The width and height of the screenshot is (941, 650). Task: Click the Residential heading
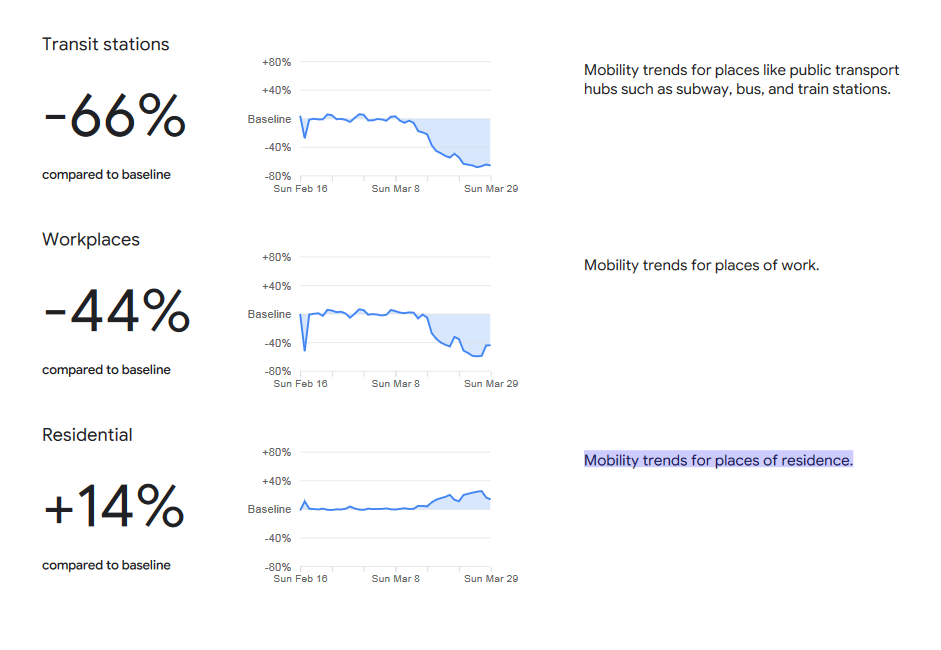coord(87,435)
